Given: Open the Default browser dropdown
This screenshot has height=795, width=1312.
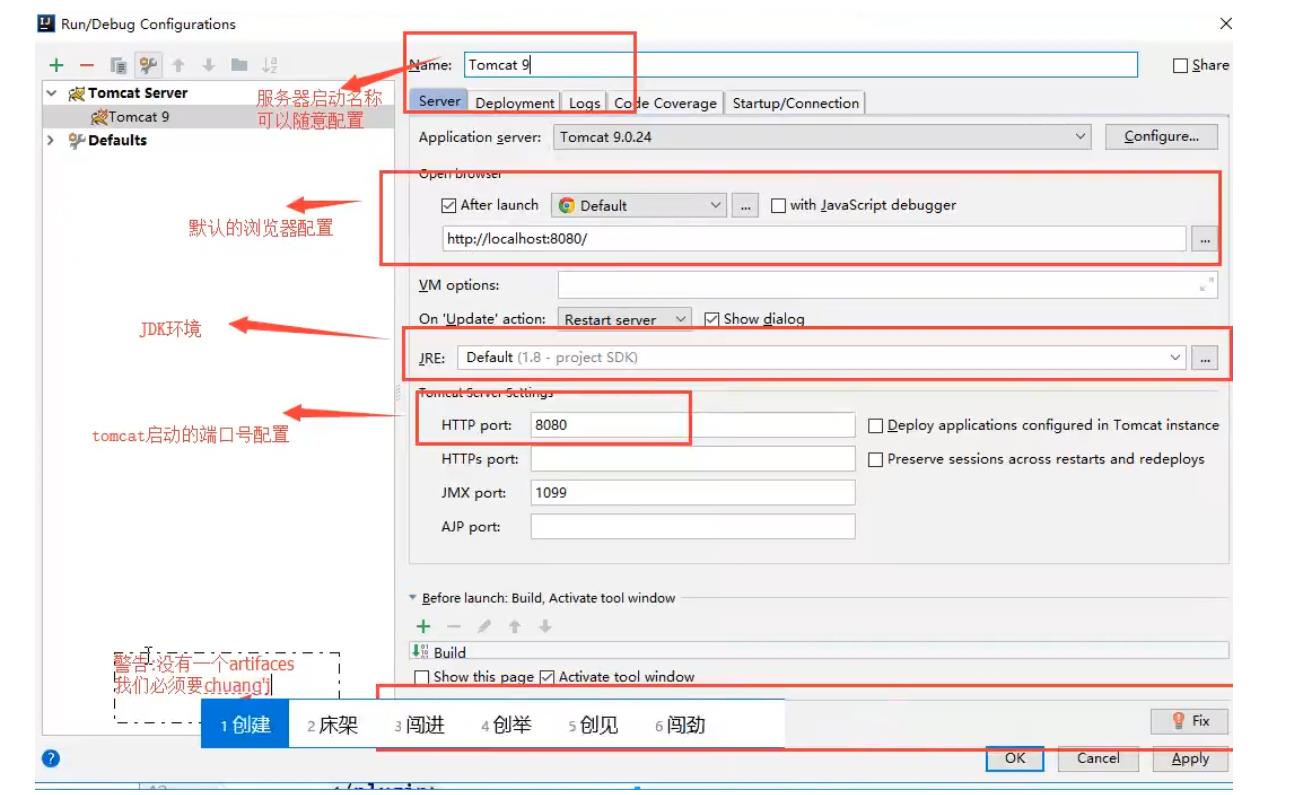Looking at the screenshot, I should 639,205.
